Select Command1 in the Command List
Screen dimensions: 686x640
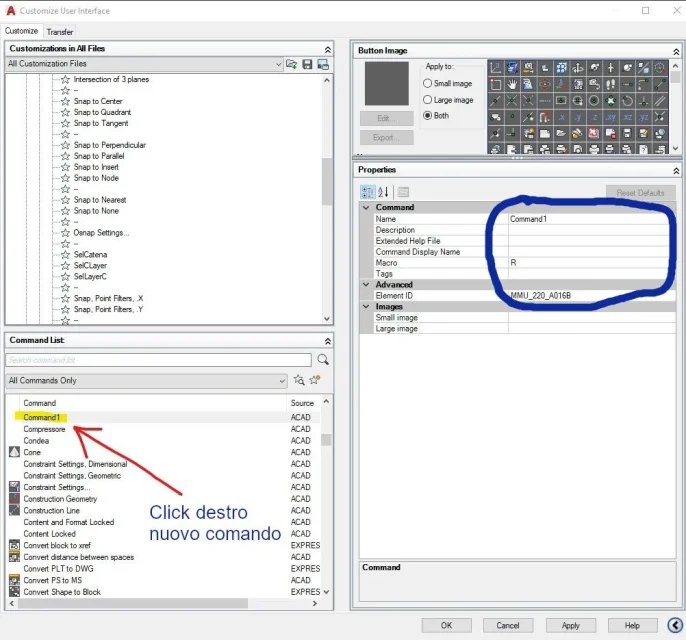(x=41, y=417)
